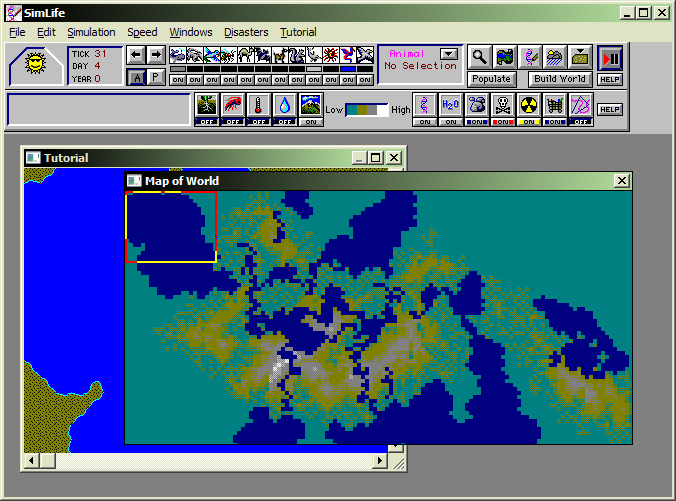Click the HELP button beside the pink squiggle icon
Viewport: 676px width, 501px height.
[610, 110]
